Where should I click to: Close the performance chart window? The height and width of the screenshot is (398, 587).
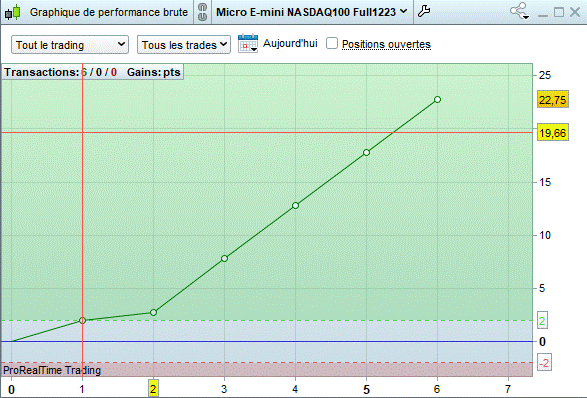pos(575,12)
